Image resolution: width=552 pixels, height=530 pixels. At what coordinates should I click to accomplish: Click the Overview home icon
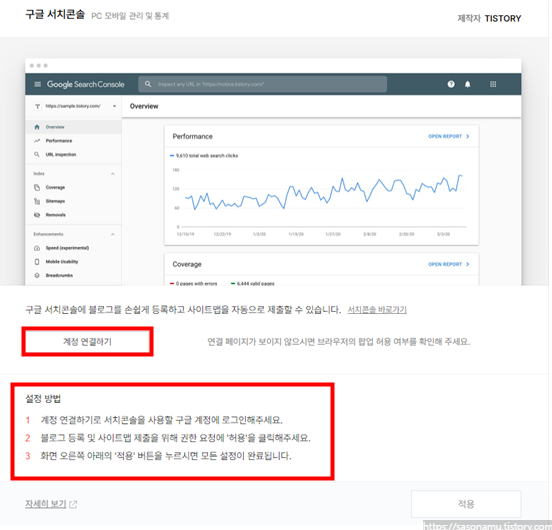coord(37,127)
